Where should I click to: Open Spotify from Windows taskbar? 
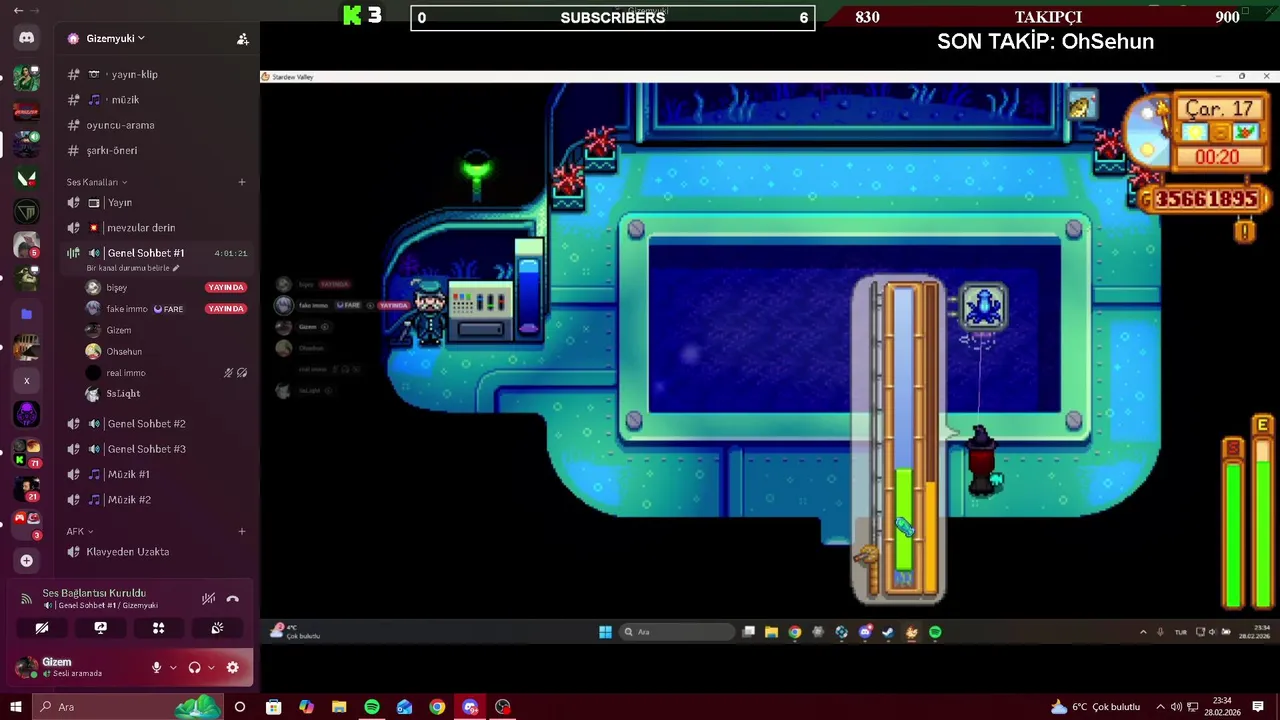click(372, 707)
